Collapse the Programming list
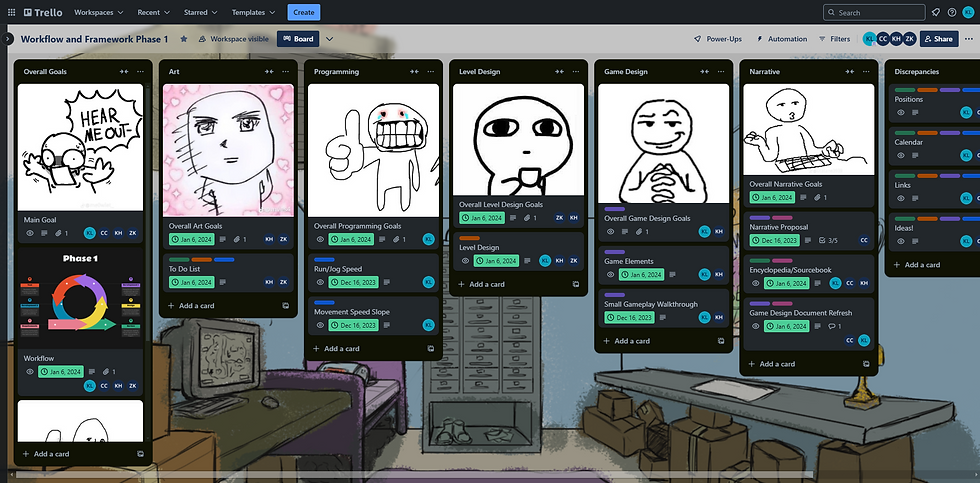Image resolution: width=980 pixels, height=483 pixels. (414, 72)
